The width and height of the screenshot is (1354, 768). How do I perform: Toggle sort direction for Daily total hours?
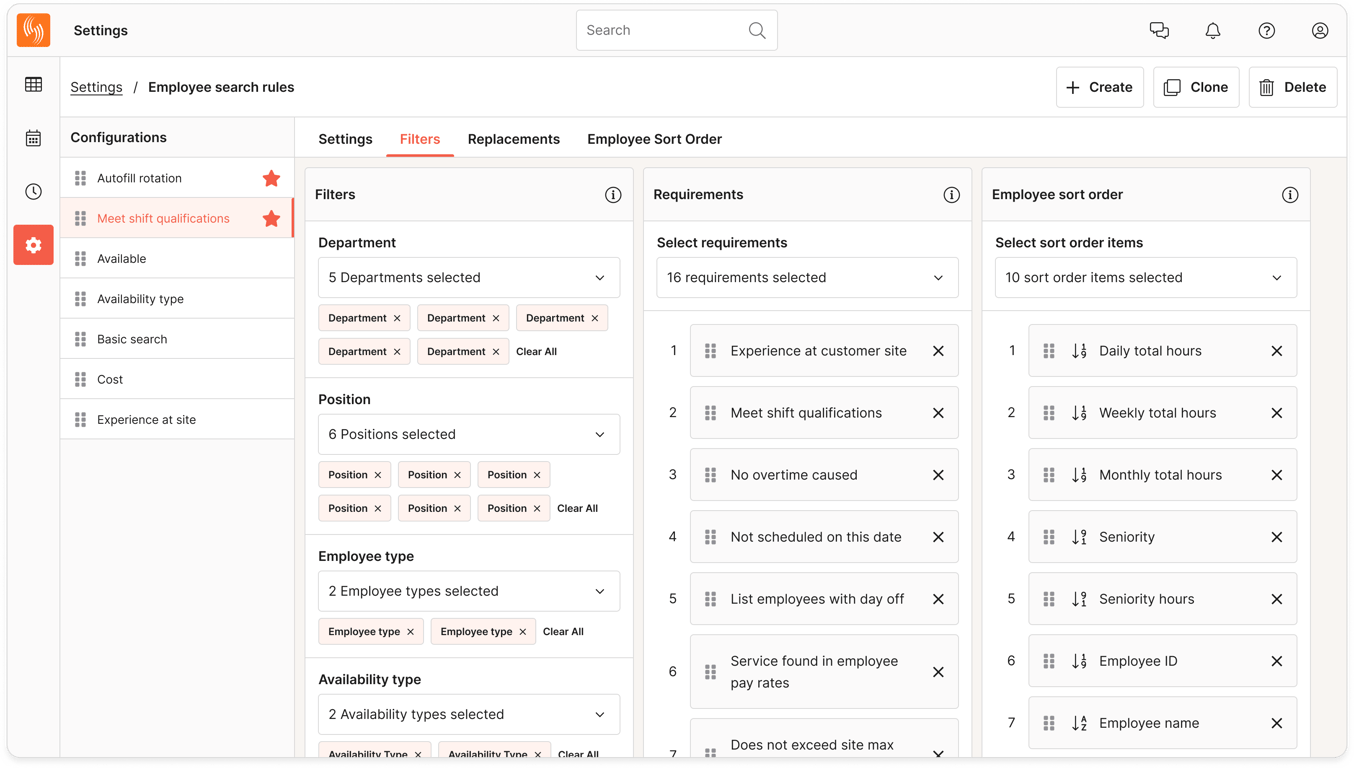[x=1080, y=351]
